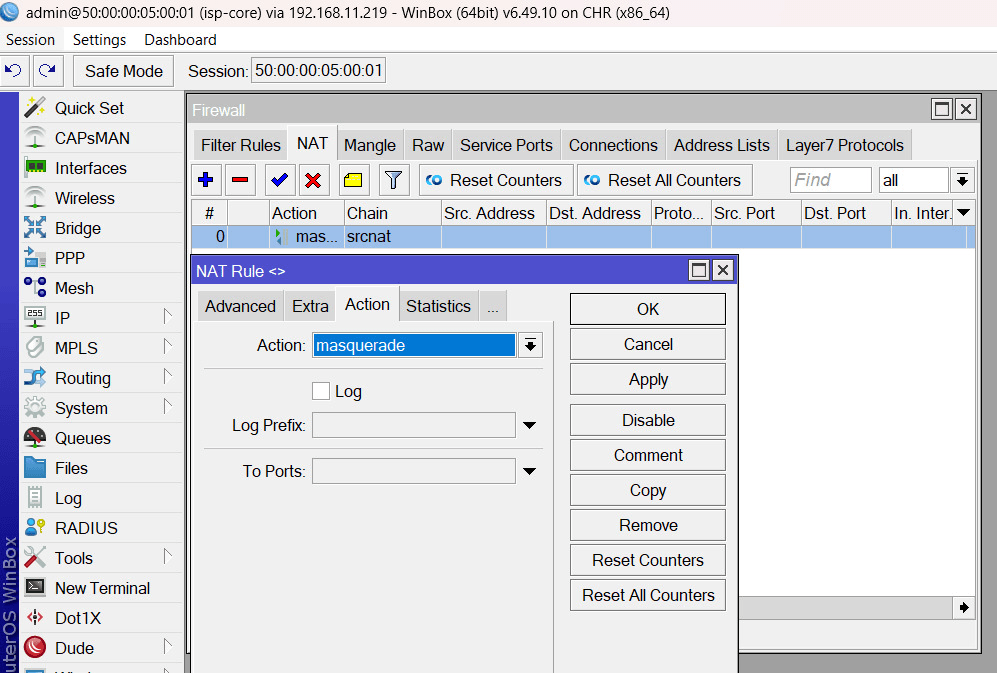
Task: Expand the Routing submenu
Action: pyautogui.click(x=167, y=376)
